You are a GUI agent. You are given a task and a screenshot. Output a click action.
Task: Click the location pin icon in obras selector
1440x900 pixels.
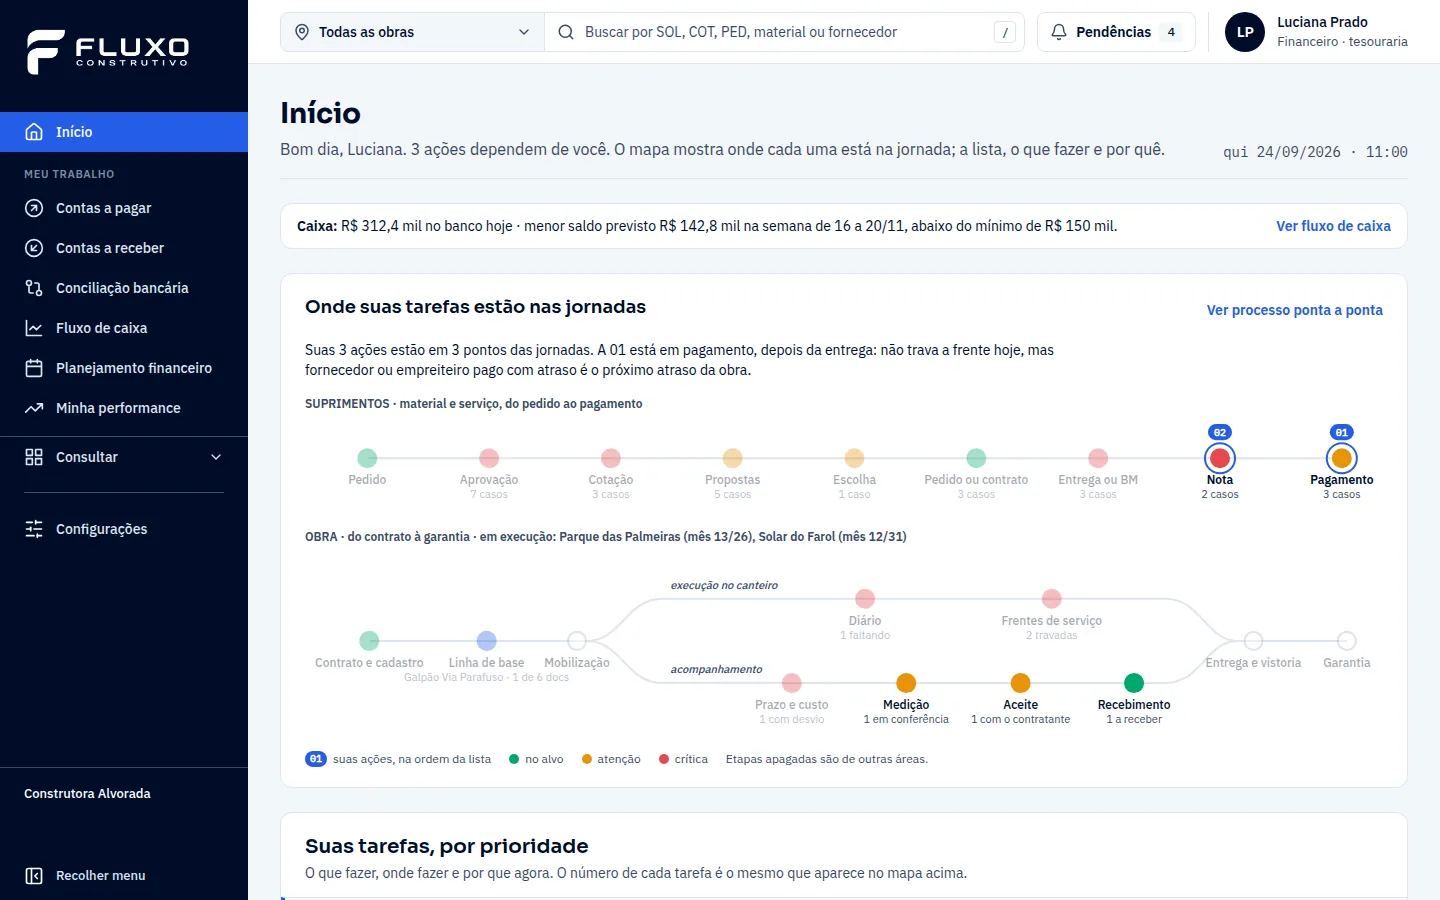click(x=302, y=32)
